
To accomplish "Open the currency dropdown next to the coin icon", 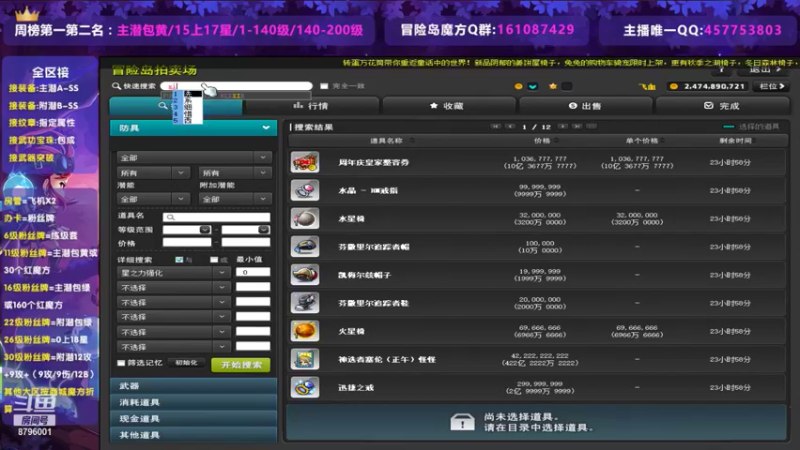I will coord(533,86).
